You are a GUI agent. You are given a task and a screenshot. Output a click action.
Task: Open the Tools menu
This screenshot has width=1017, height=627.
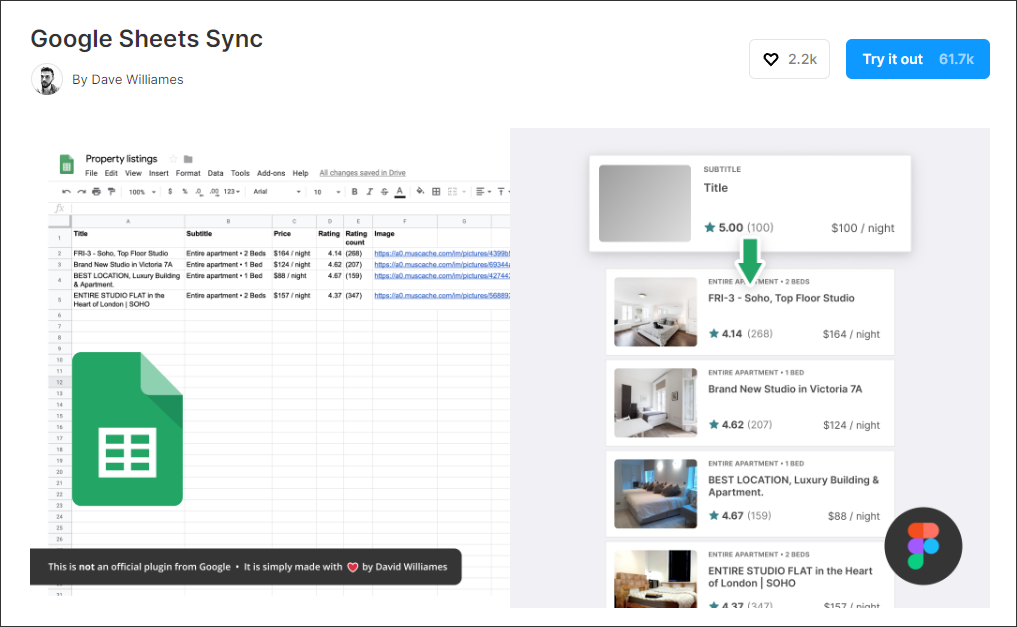[x=240, y=173]
